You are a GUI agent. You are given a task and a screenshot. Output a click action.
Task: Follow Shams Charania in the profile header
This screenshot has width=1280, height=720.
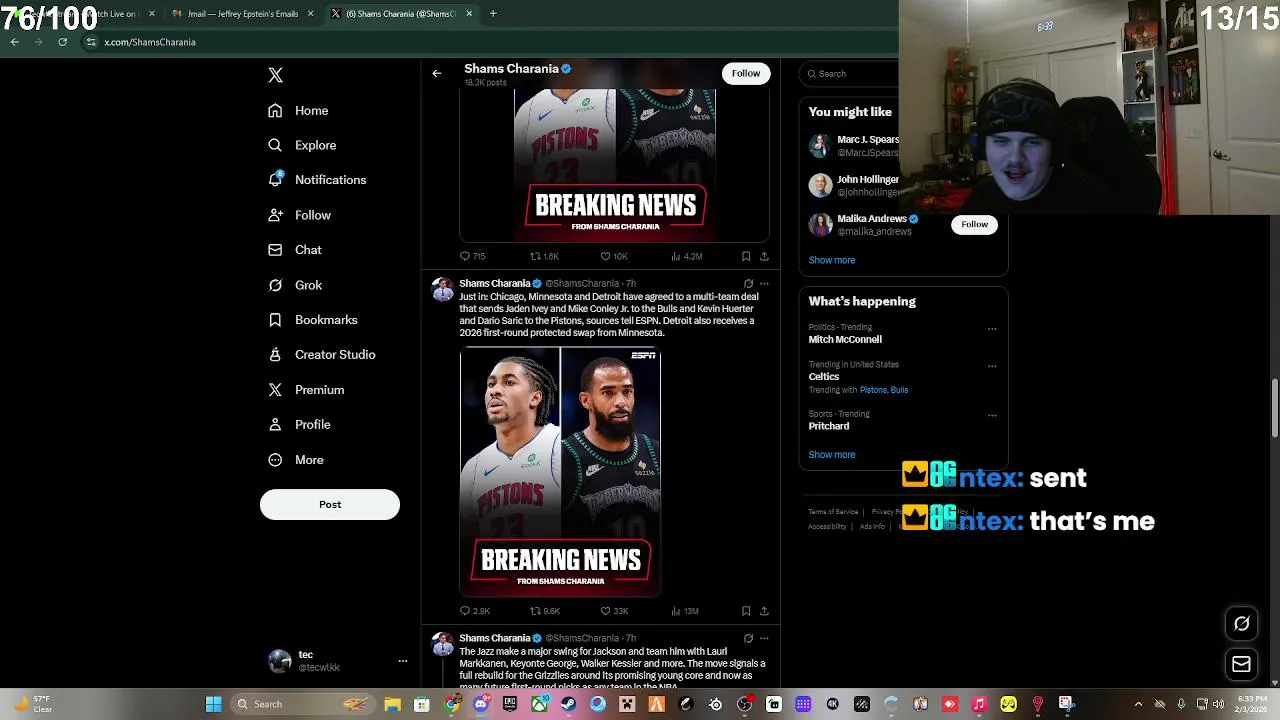coord(746,73)
